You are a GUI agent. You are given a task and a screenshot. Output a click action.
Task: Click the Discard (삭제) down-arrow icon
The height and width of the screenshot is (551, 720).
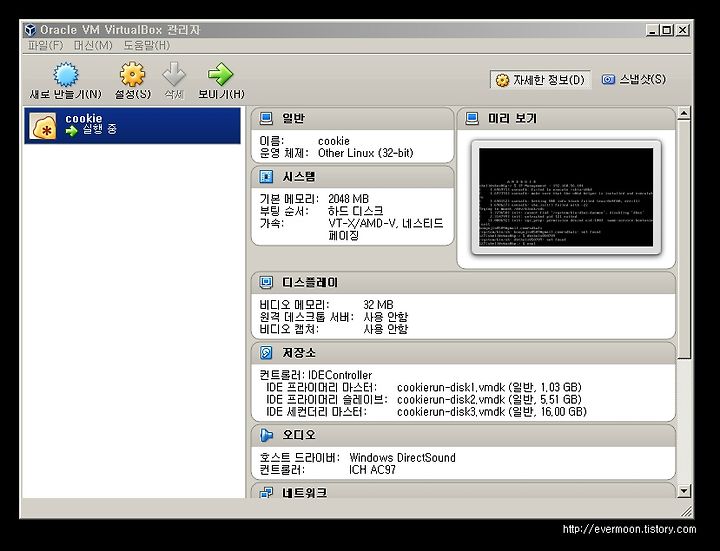point(174,74)
